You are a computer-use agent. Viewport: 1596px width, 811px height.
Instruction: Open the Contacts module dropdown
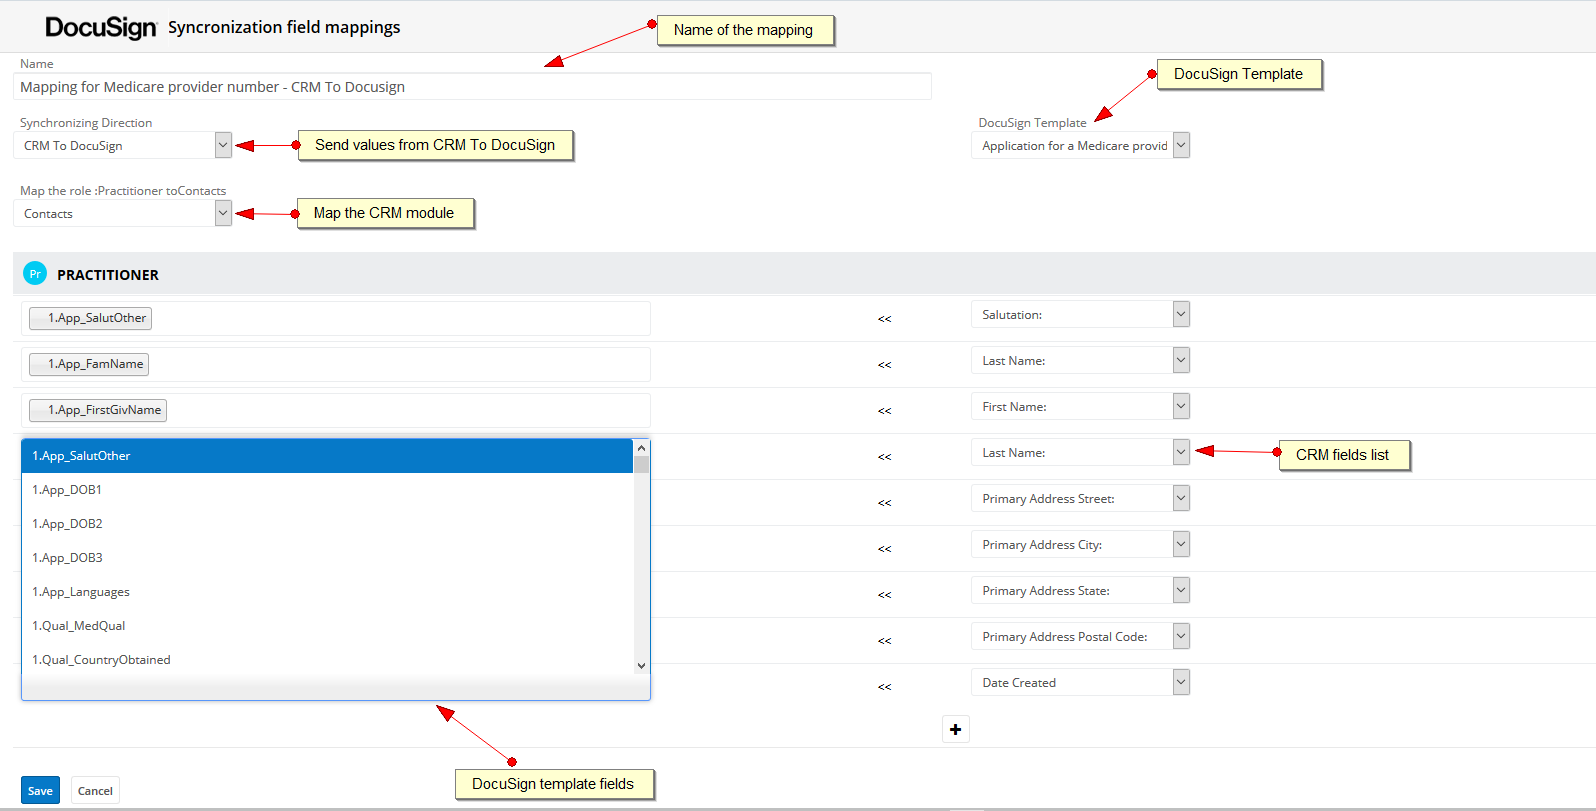point(122,213)
